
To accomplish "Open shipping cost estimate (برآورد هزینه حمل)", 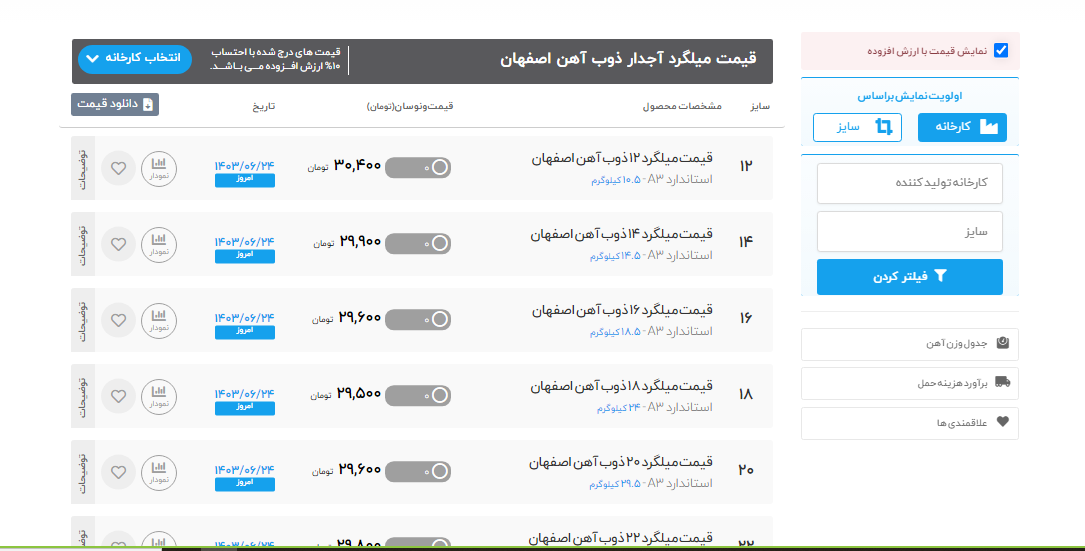I will pyautogui.click(x=909, y=383).
